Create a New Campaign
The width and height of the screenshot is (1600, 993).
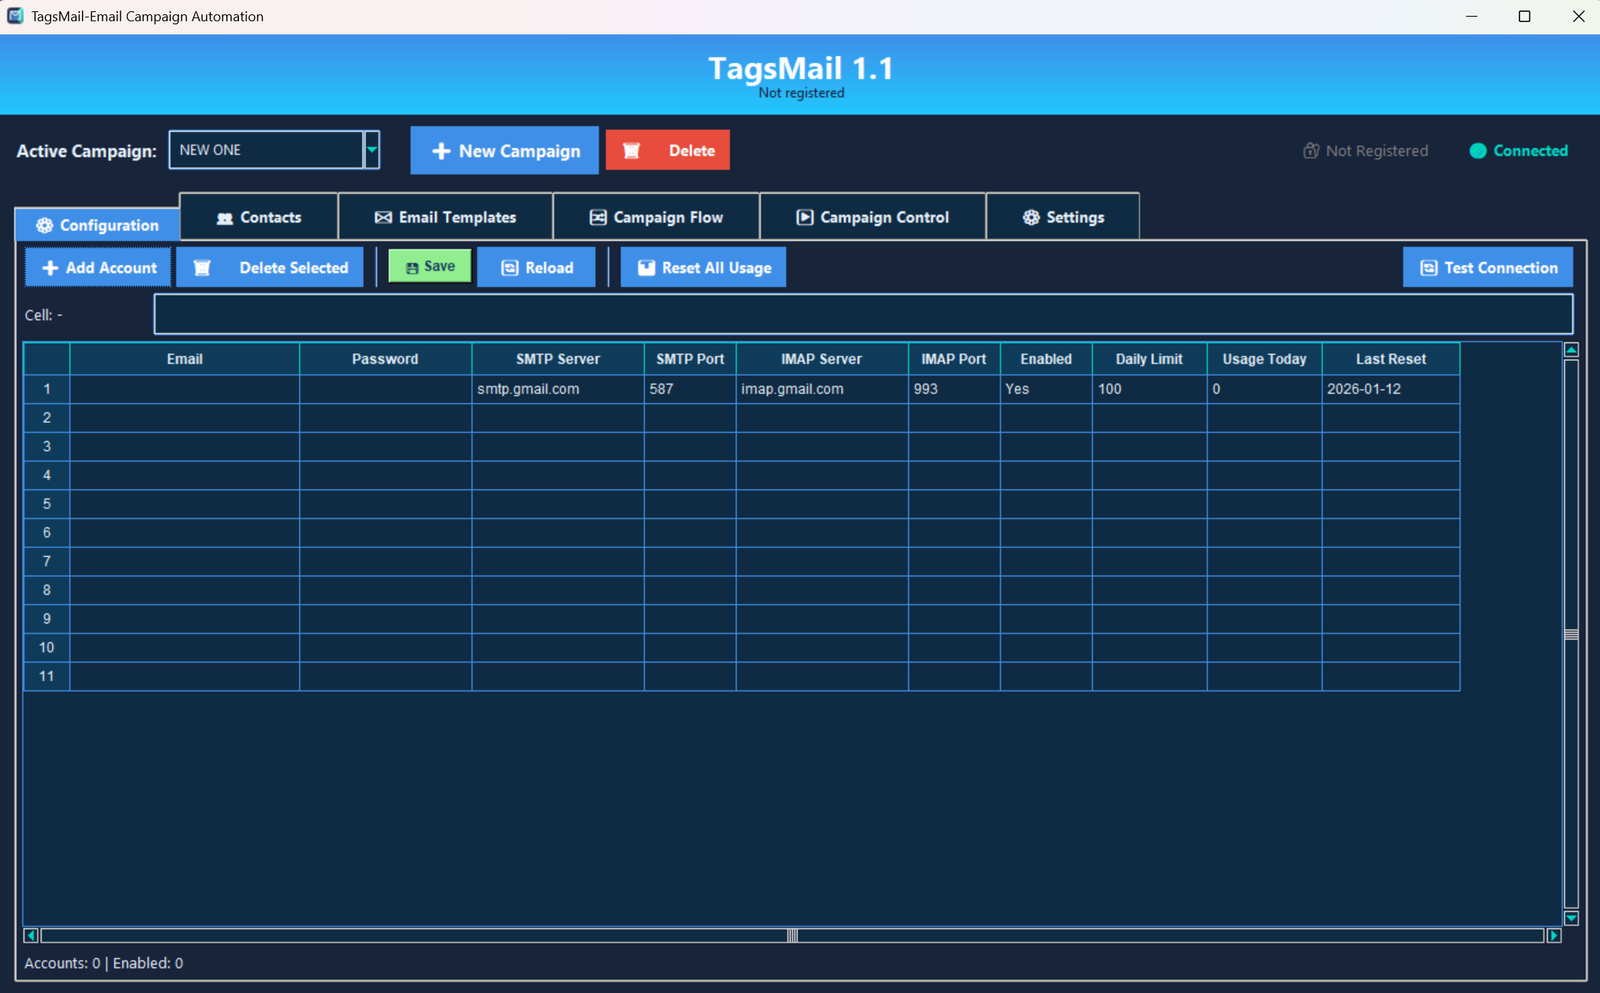(x=504, y=151)
